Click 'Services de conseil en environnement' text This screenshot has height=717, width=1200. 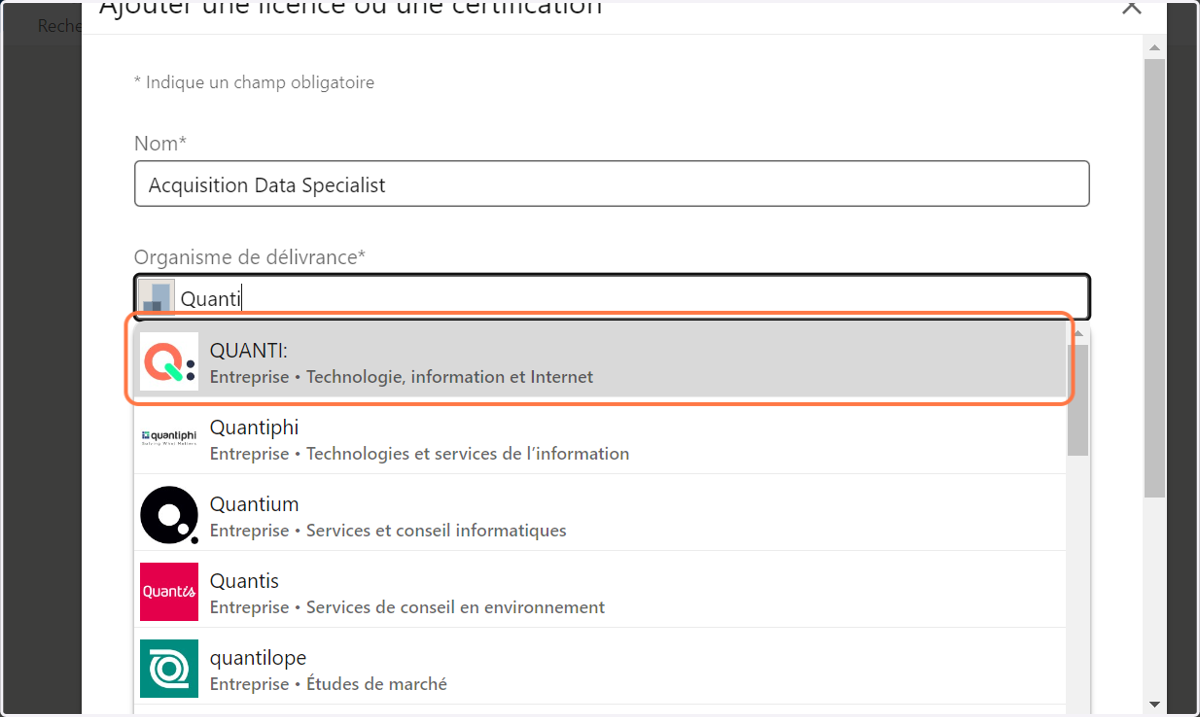point(455,607)
